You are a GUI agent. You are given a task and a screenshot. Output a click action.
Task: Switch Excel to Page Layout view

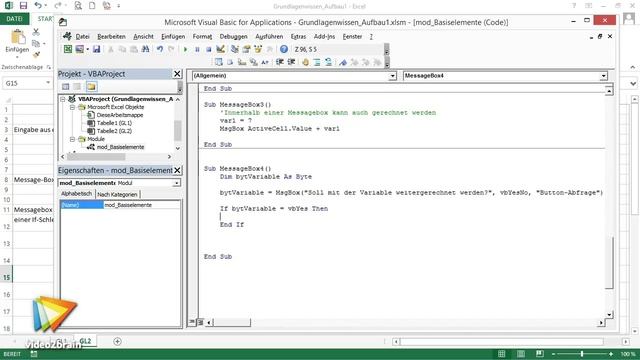(521, 354)
